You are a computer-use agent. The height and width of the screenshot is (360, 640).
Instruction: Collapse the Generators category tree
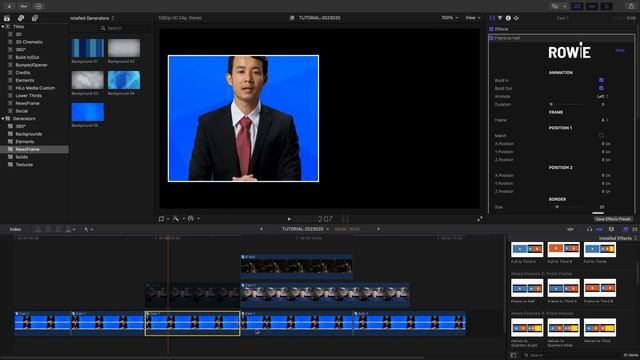tap(3, 119)
